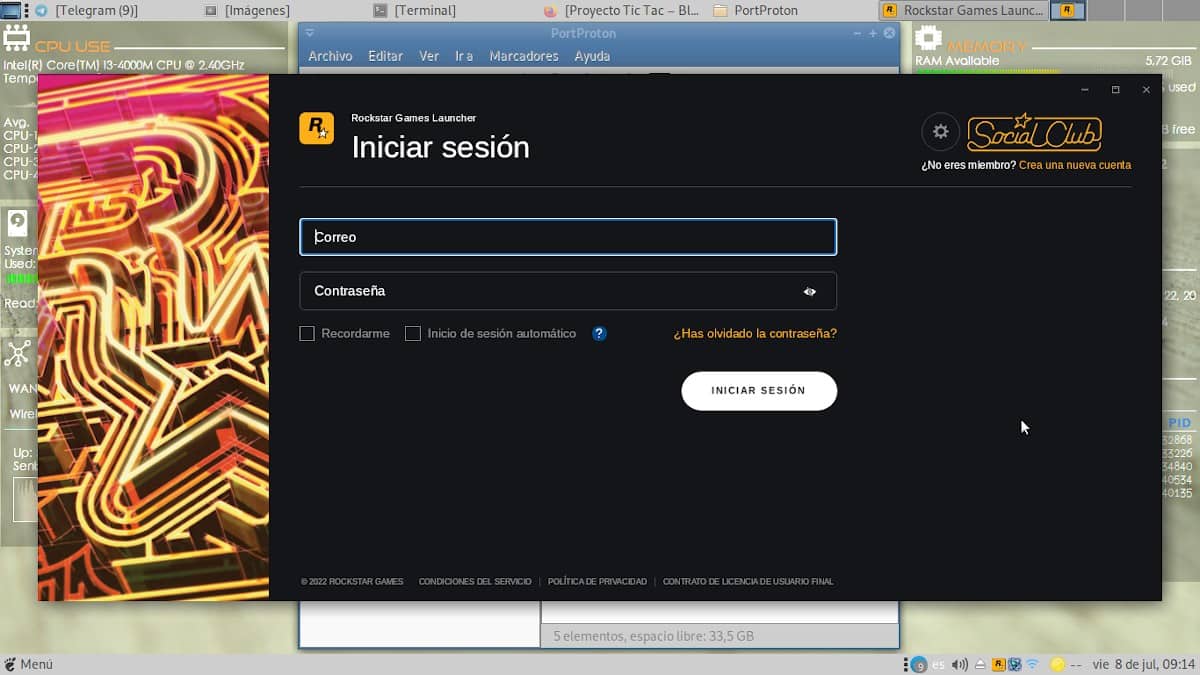Click small Rockstar icon taskbar entry
The height and width of the screenshot is (675, 1200).
(x=1067, y=10)
